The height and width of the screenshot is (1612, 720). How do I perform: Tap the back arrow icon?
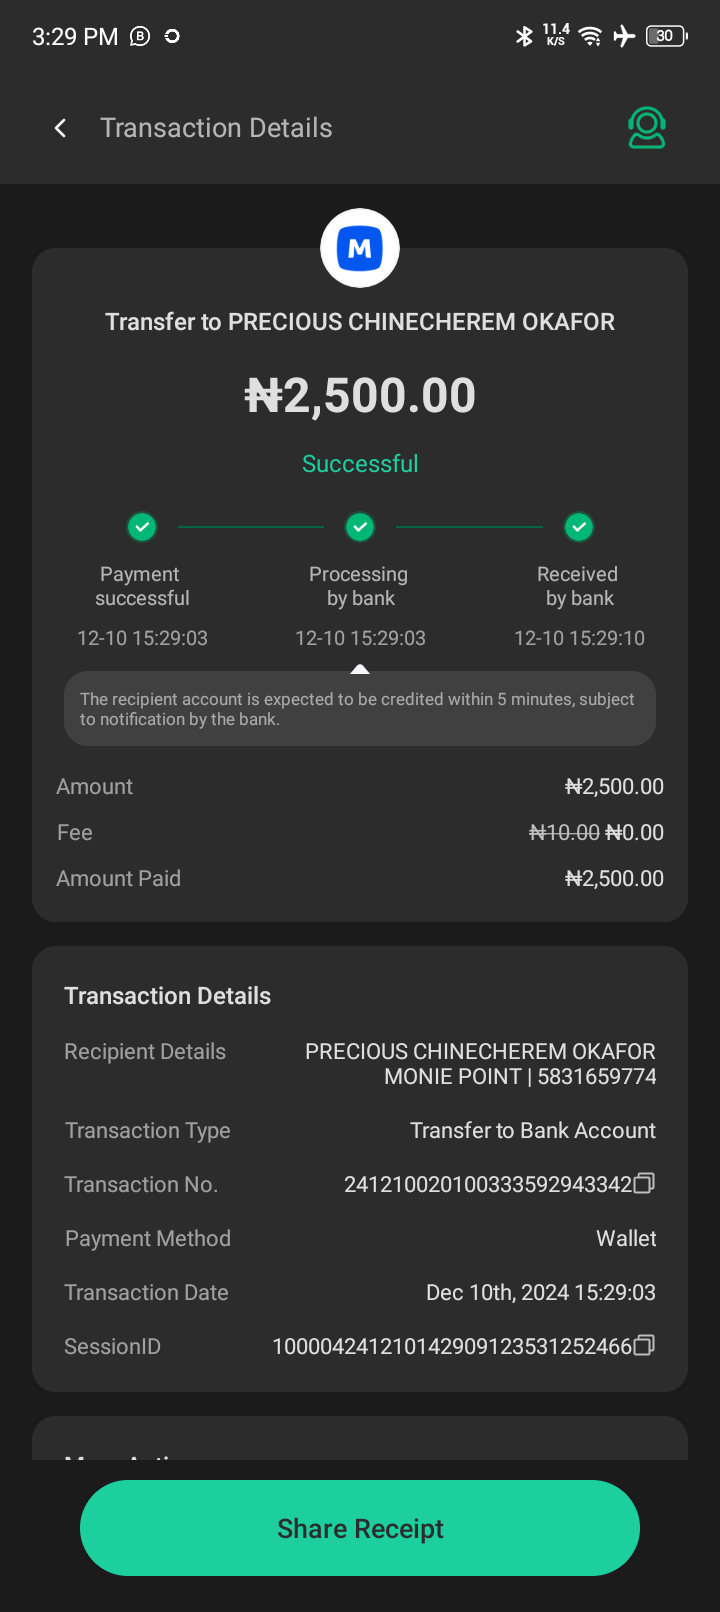pos(61,128)
